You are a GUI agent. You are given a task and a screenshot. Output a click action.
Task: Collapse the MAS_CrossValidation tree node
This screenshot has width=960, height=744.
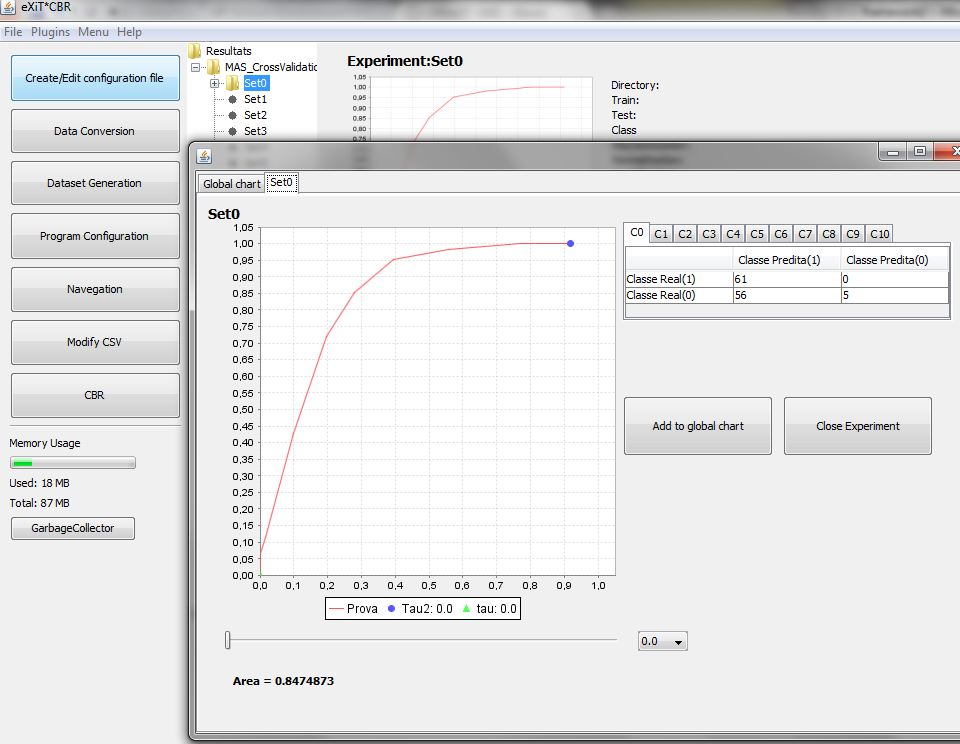click(195, 67)
